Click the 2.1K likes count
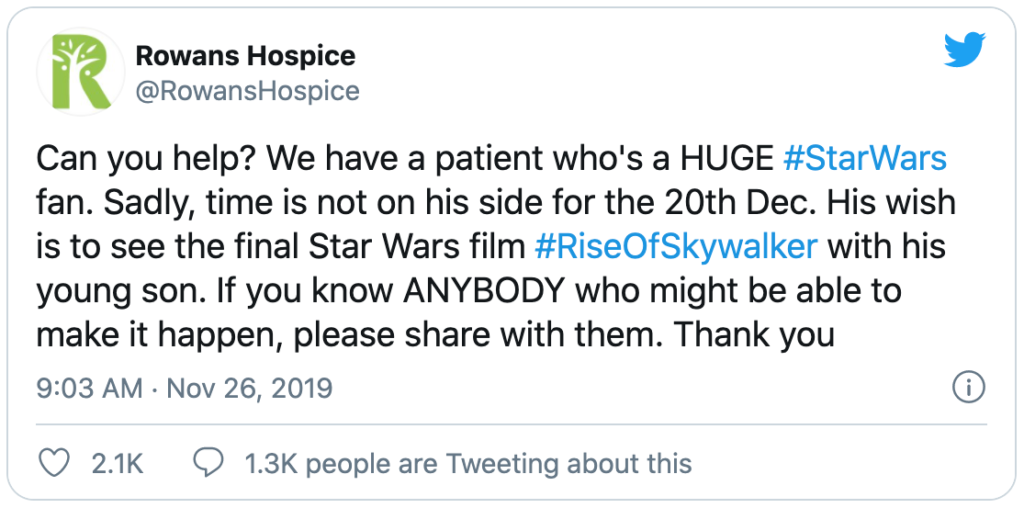This screenshot has height=508, width=1024. tap(118, 464)
